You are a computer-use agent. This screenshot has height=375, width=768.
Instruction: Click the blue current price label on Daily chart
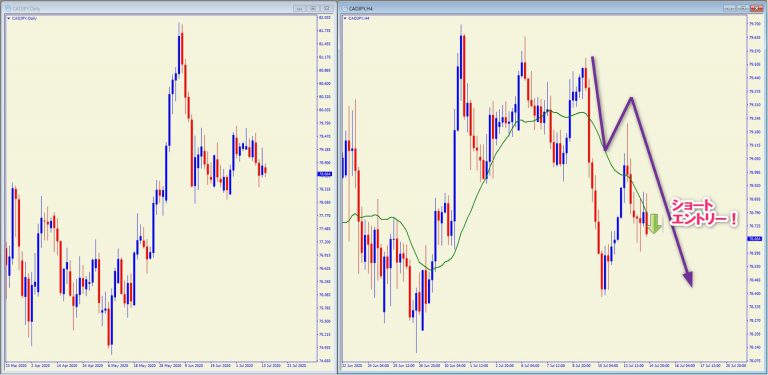pyautogui.click(x=325, y=174)
